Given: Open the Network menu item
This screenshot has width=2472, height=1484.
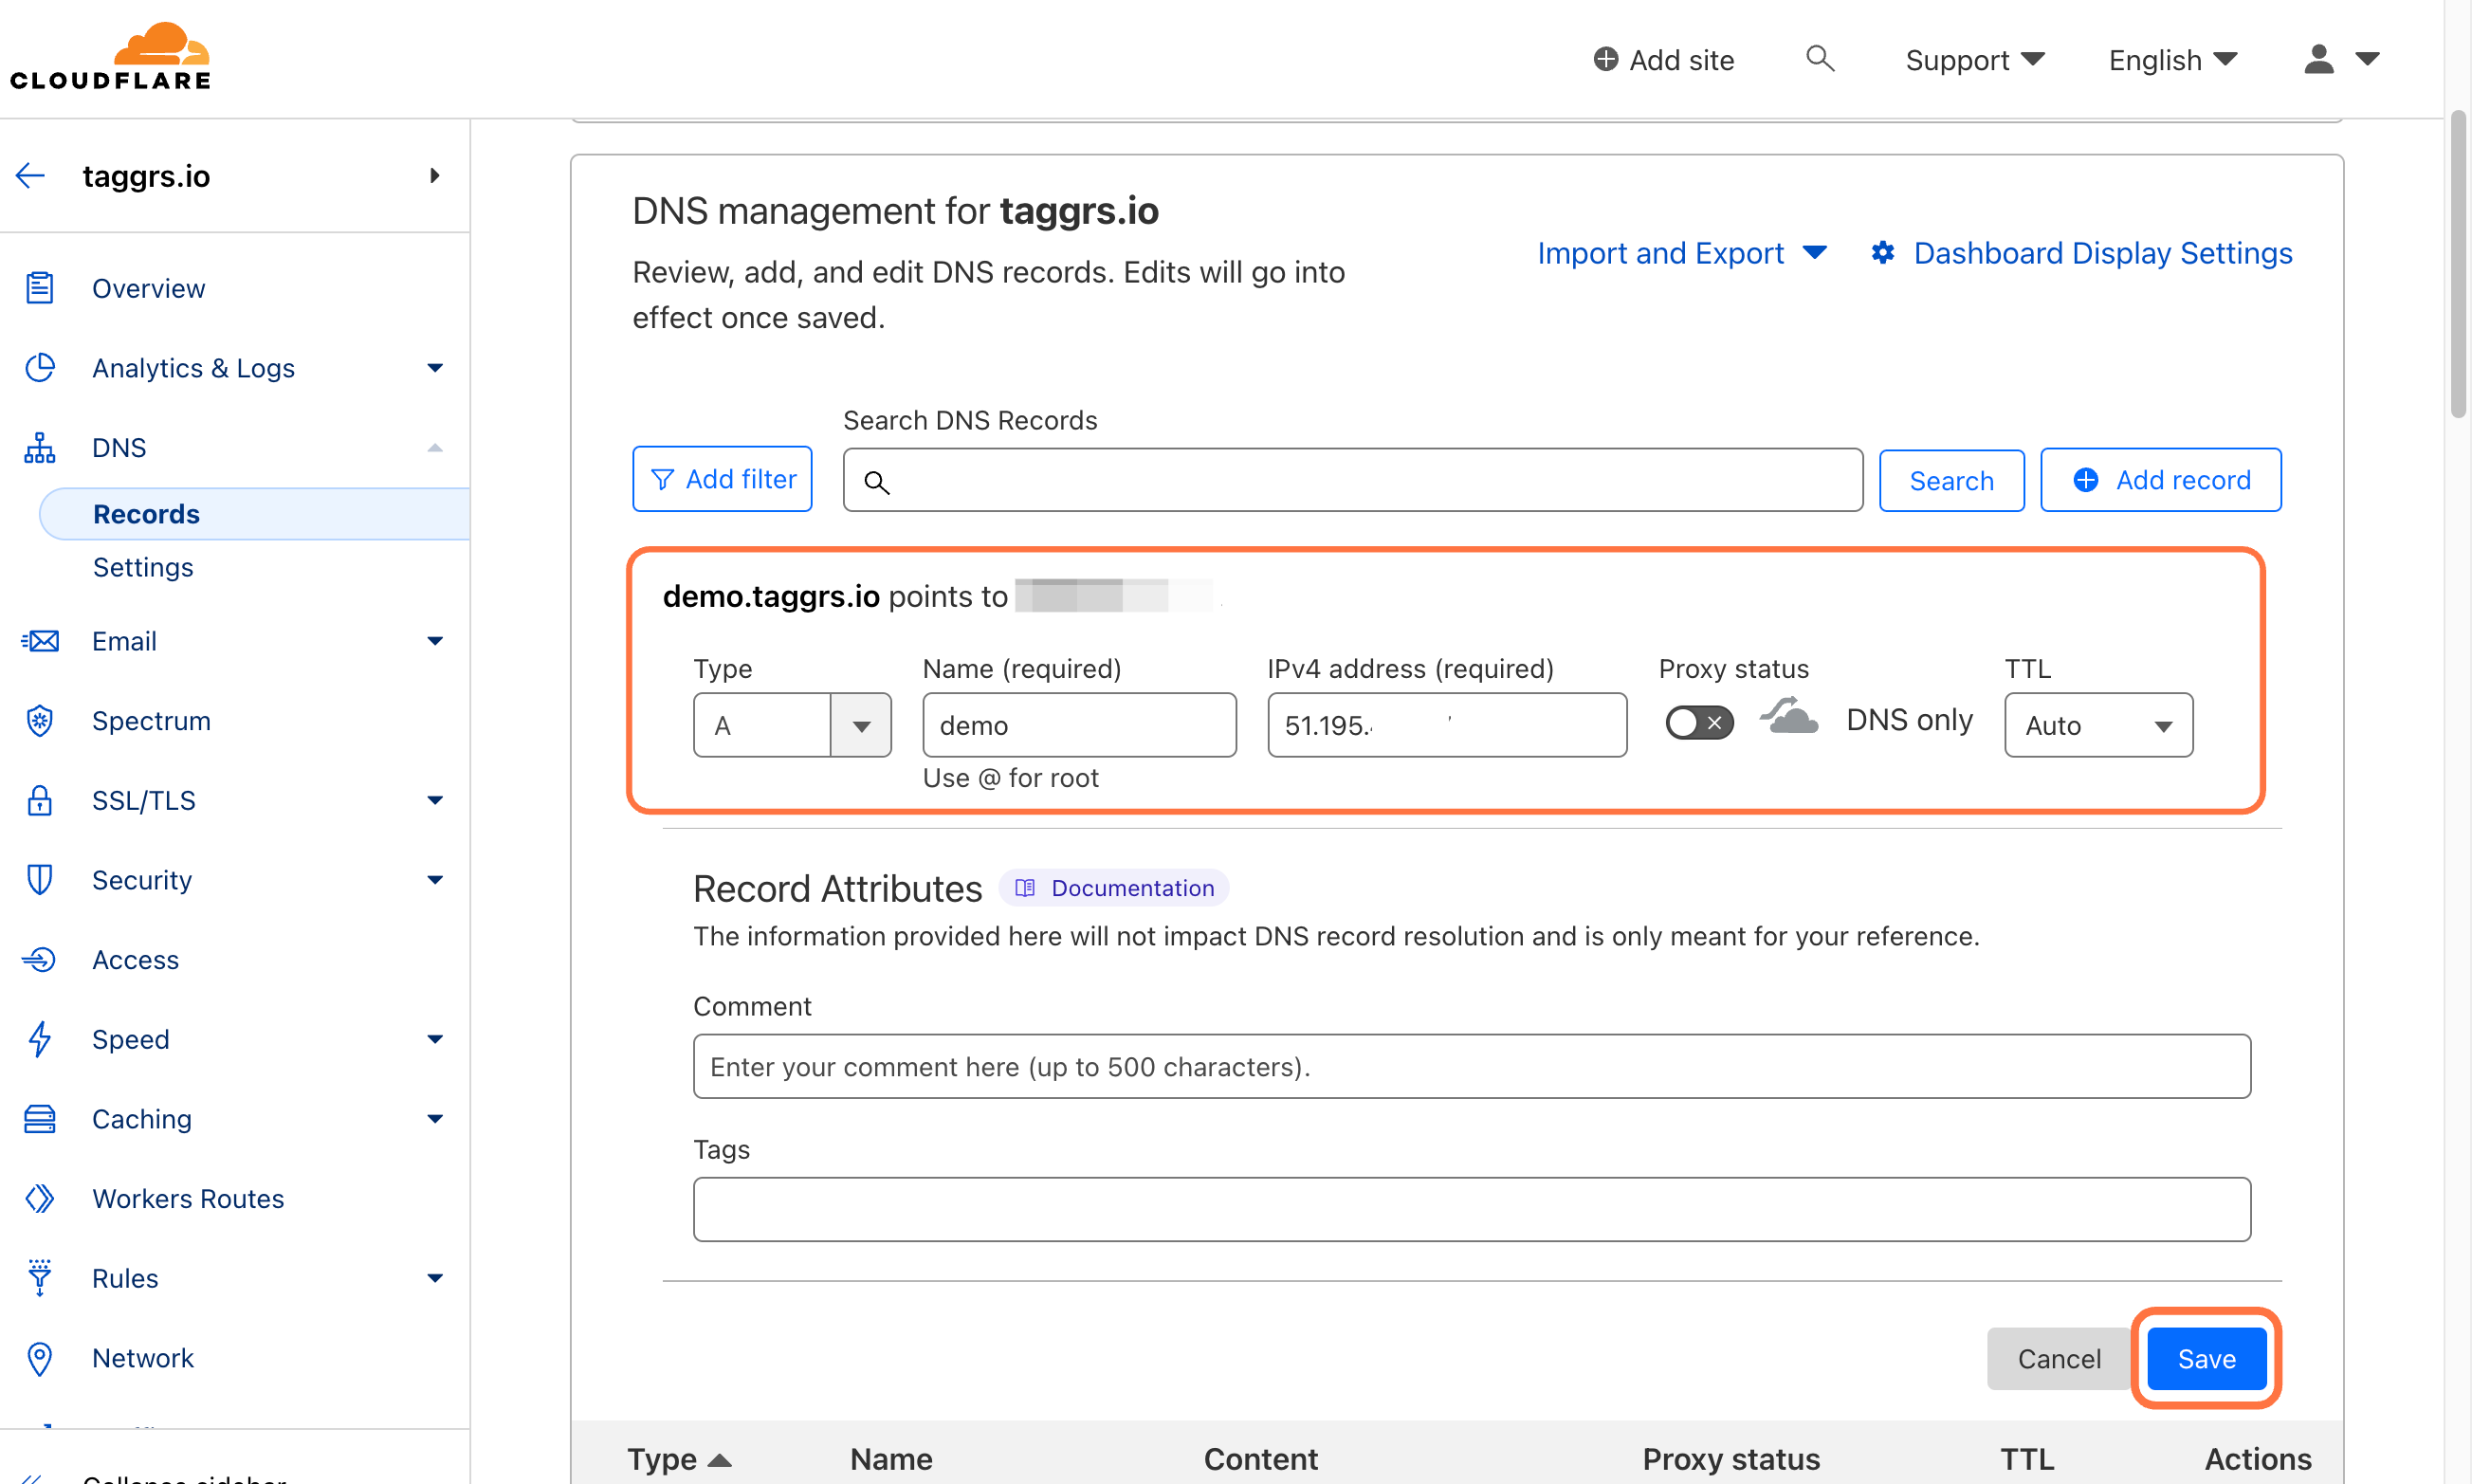Looking at the screenshot, I should pos(142,1358).
